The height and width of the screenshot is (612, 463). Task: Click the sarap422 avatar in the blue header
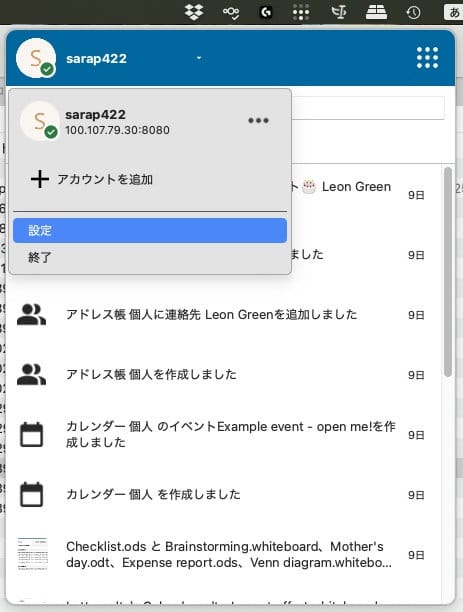click(36, 58)
